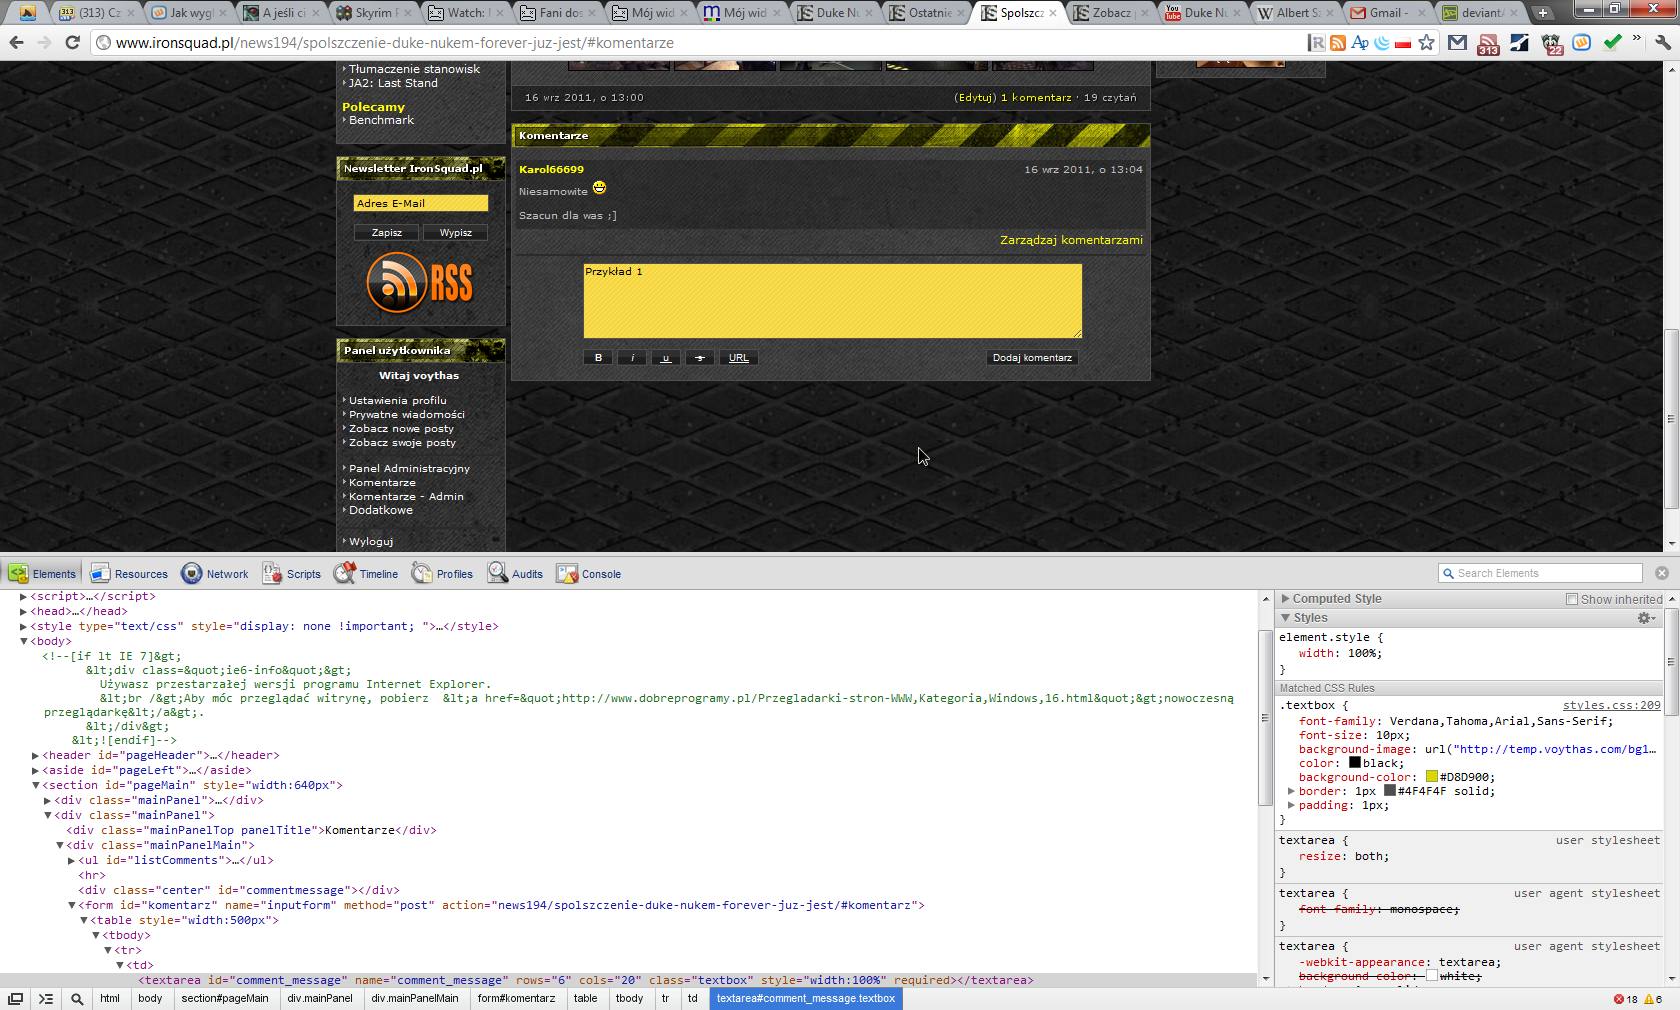Expand the head node in DOM tree
The height and width of the screenshot is (1010, 1680).
pyautogui.click(x=23, y=611)
